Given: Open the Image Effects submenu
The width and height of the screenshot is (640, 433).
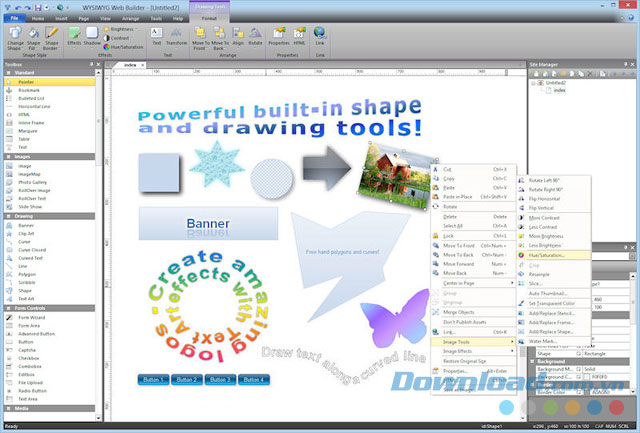Looking at the screenshot, I should [x=473, y=351].
